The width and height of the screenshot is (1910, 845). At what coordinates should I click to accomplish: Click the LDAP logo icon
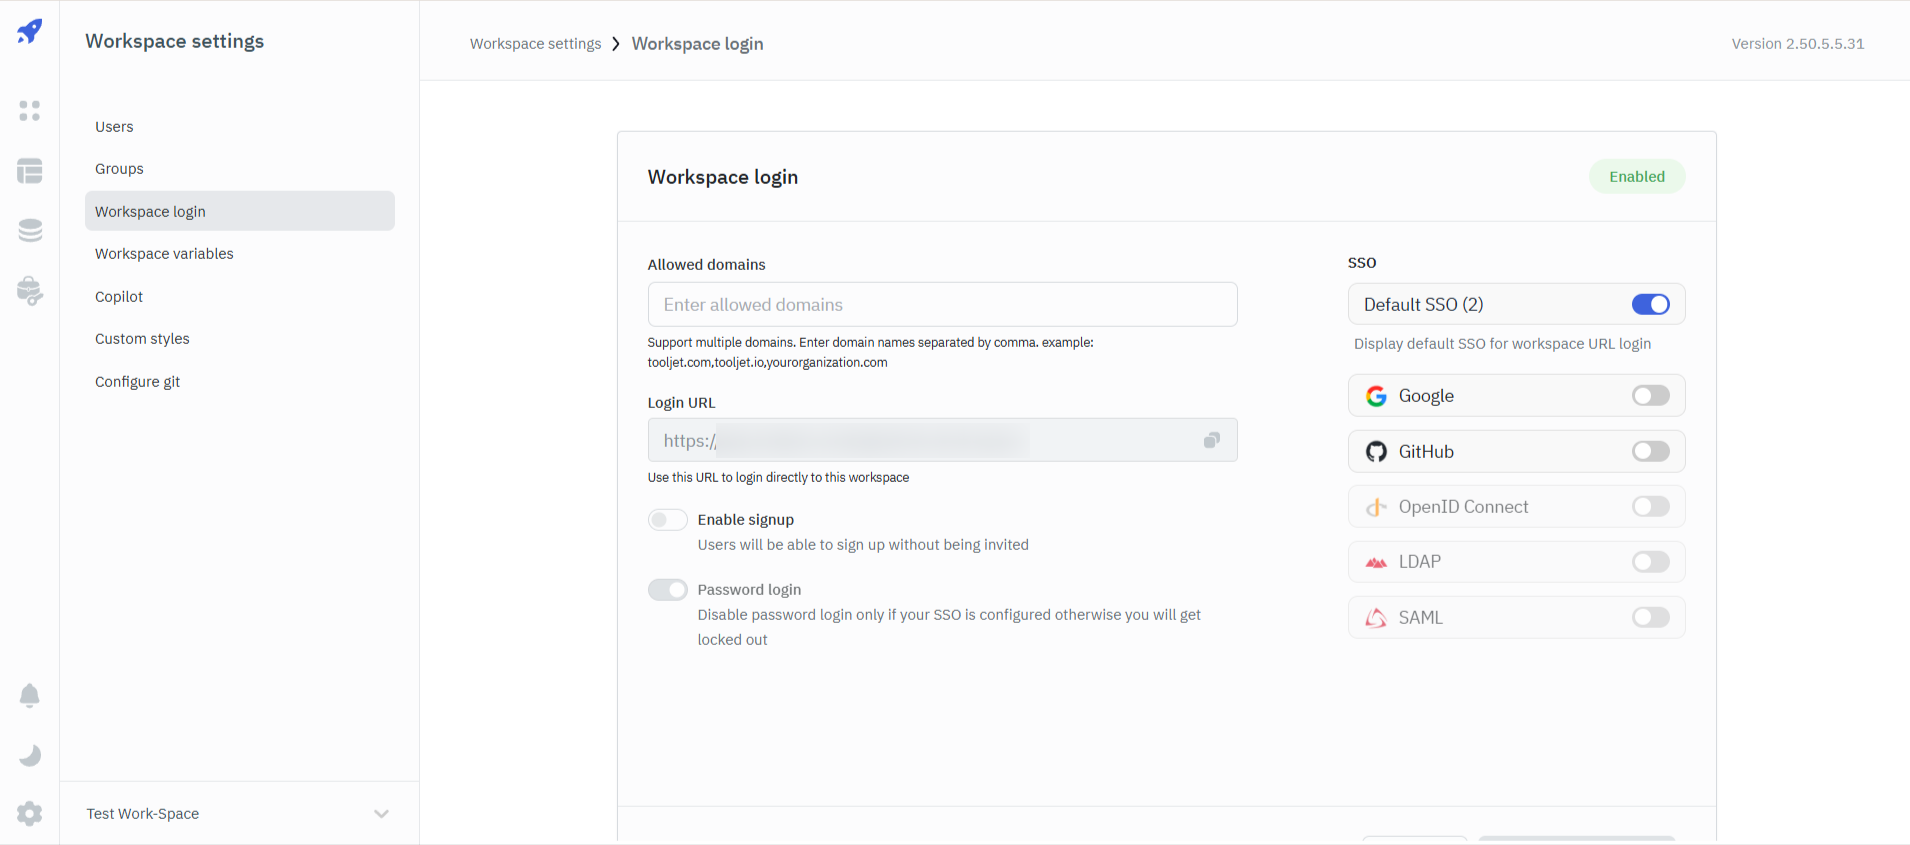coord(1377,562)
